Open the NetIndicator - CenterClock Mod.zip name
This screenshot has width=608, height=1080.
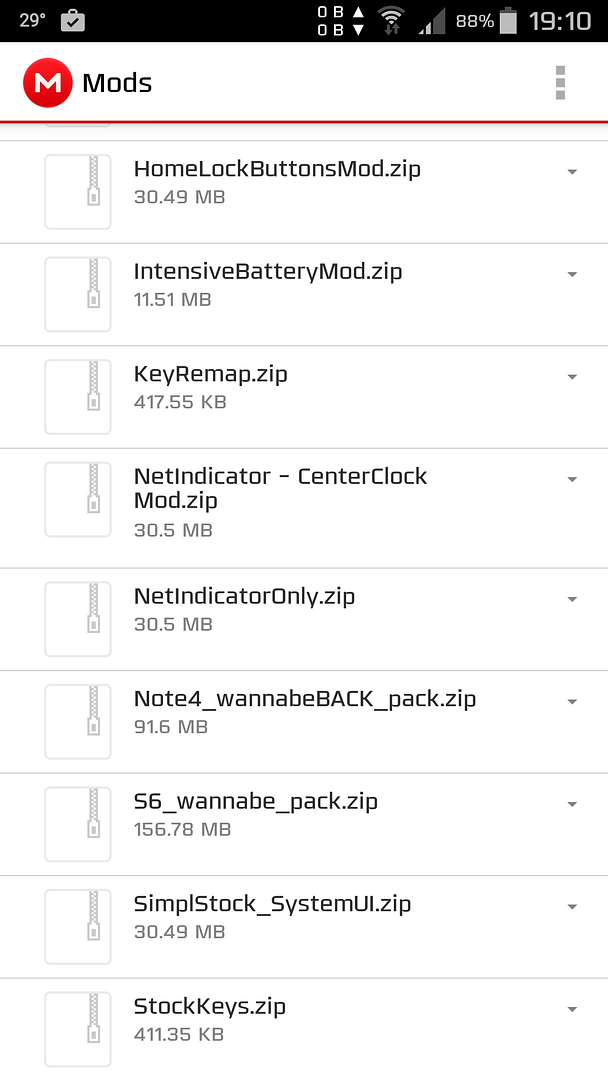(x=280, y=488)
